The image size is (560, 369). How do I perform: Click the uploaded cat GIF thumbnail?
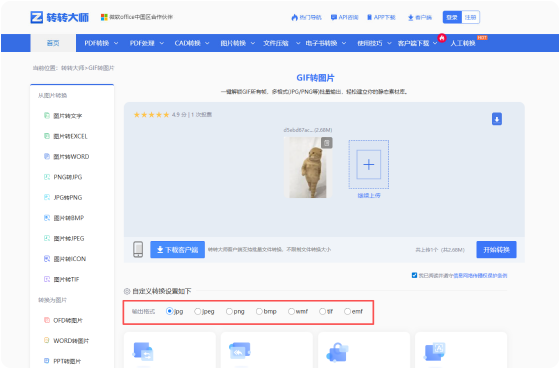pyautogui.click(x=308, y=167)
